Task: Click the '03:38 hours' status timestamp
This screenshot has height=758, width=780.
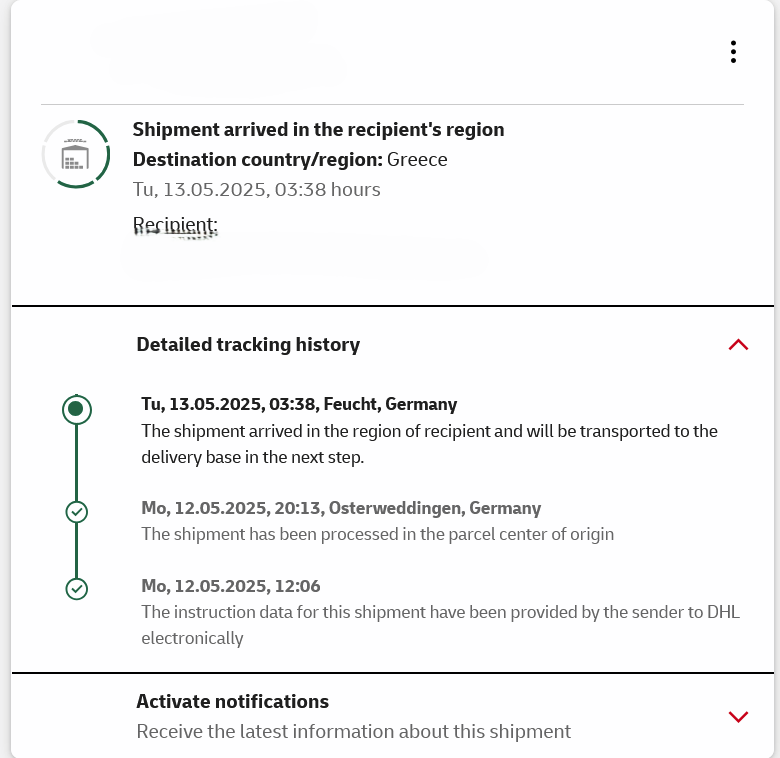Action: click(x=256, y=189)
